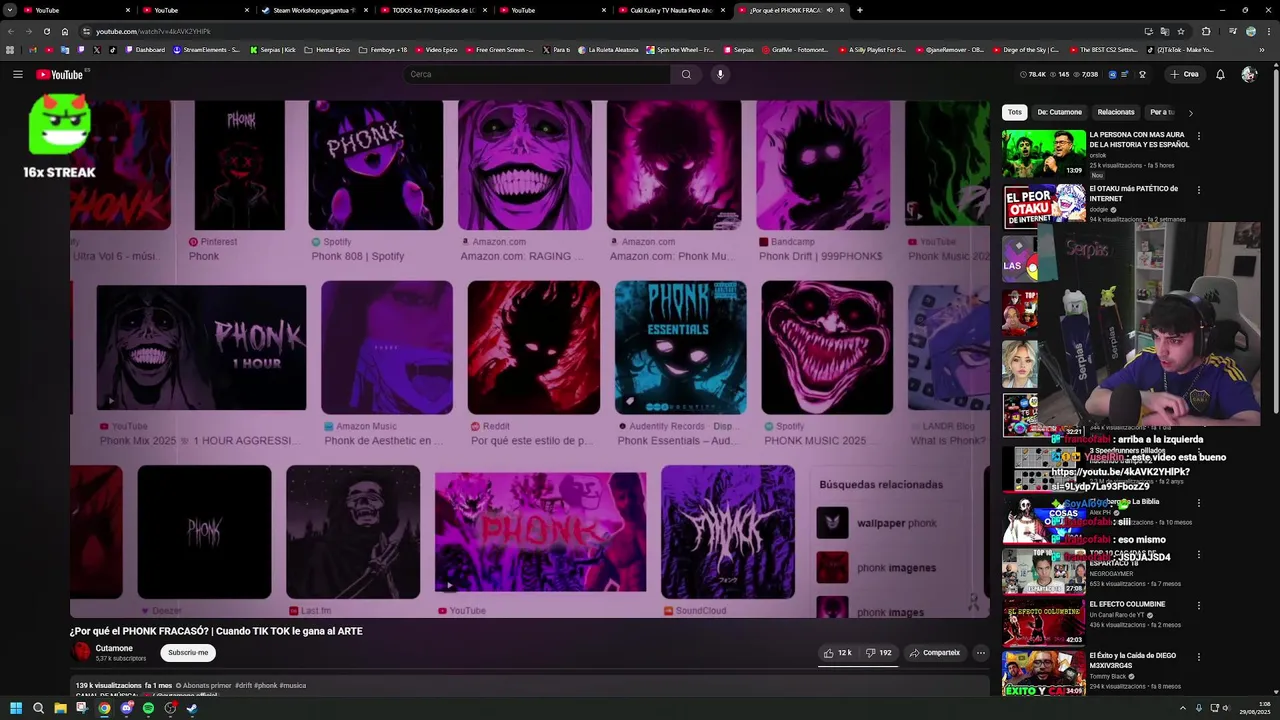Screen dimensions: 1280x720
Task: Open options for EL EFECTO COLUMBINE video
Action: (x=1198, y=606)
